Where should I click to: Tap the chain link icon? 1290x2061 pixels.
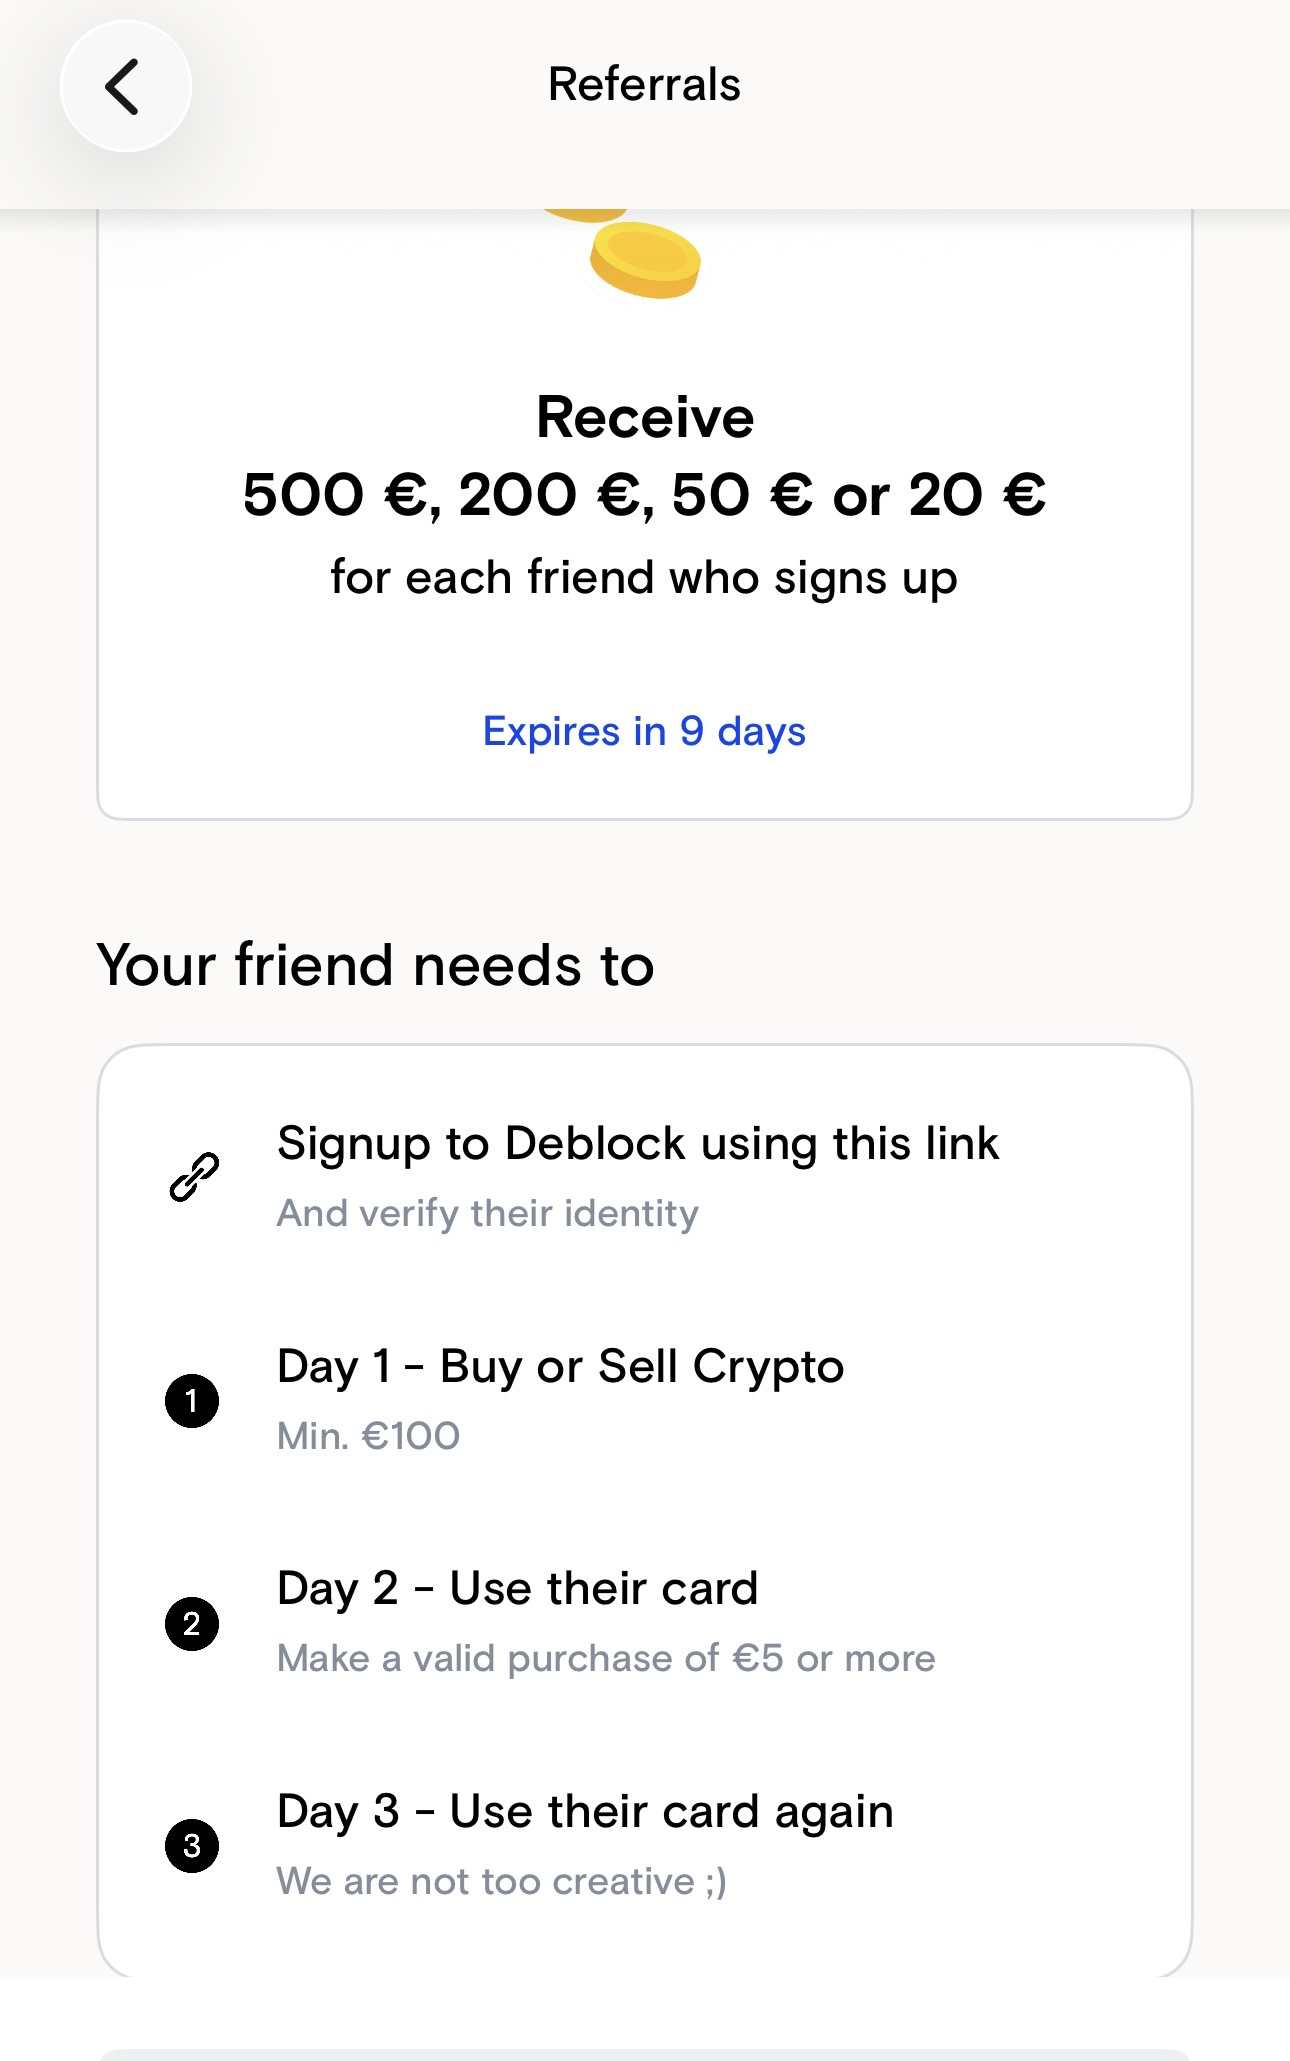(194, 1176)
